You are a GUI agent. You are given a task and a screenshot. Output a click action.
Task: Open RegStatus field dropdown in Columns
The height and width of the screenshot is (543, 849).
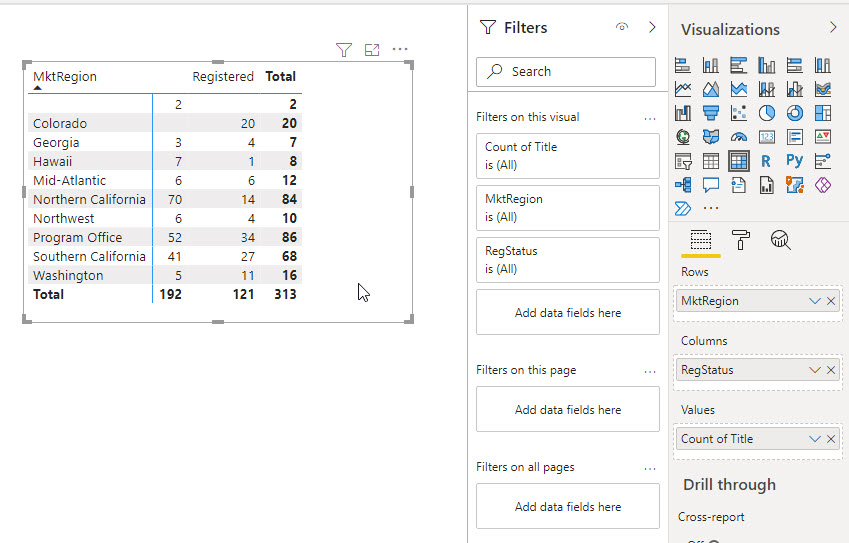click(x=814, y=370)
